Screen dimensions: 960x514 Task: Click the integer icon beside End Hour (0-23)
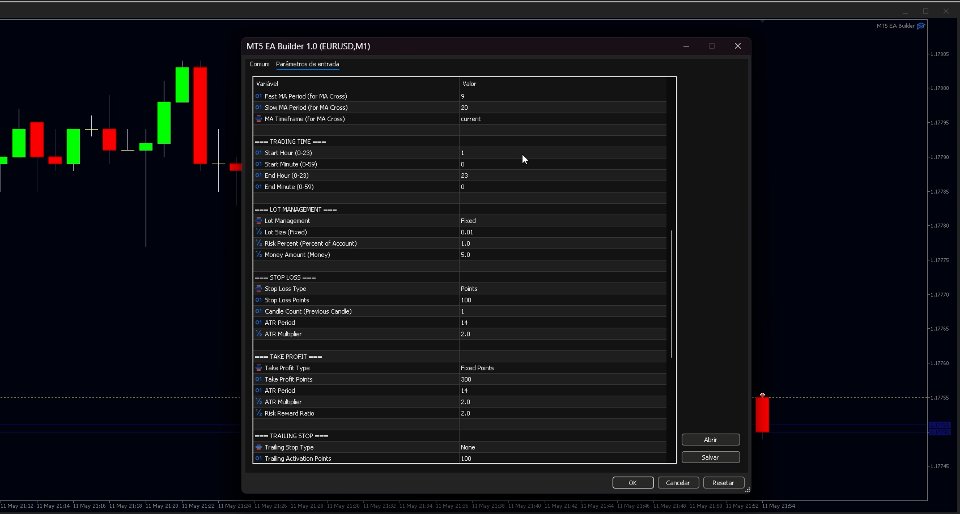click(258, 176)
